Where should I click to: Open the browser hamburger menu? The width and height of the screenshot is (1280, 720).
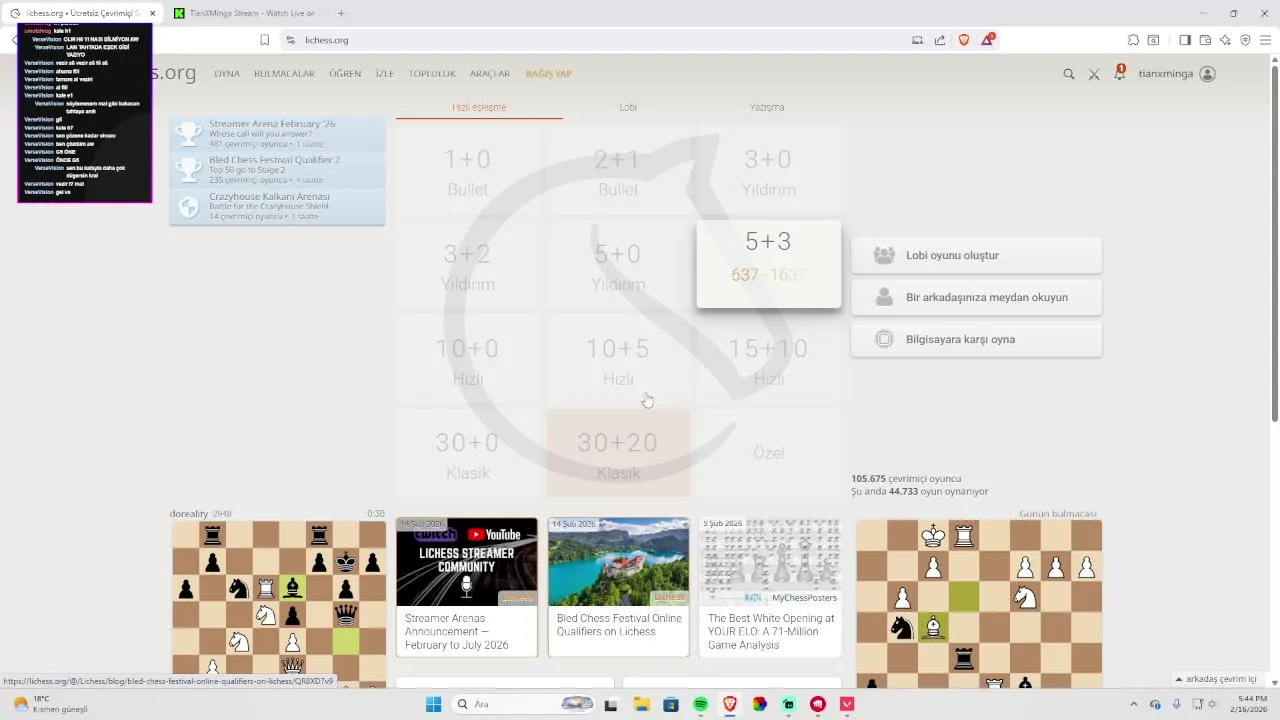[x=1266, y=40]
